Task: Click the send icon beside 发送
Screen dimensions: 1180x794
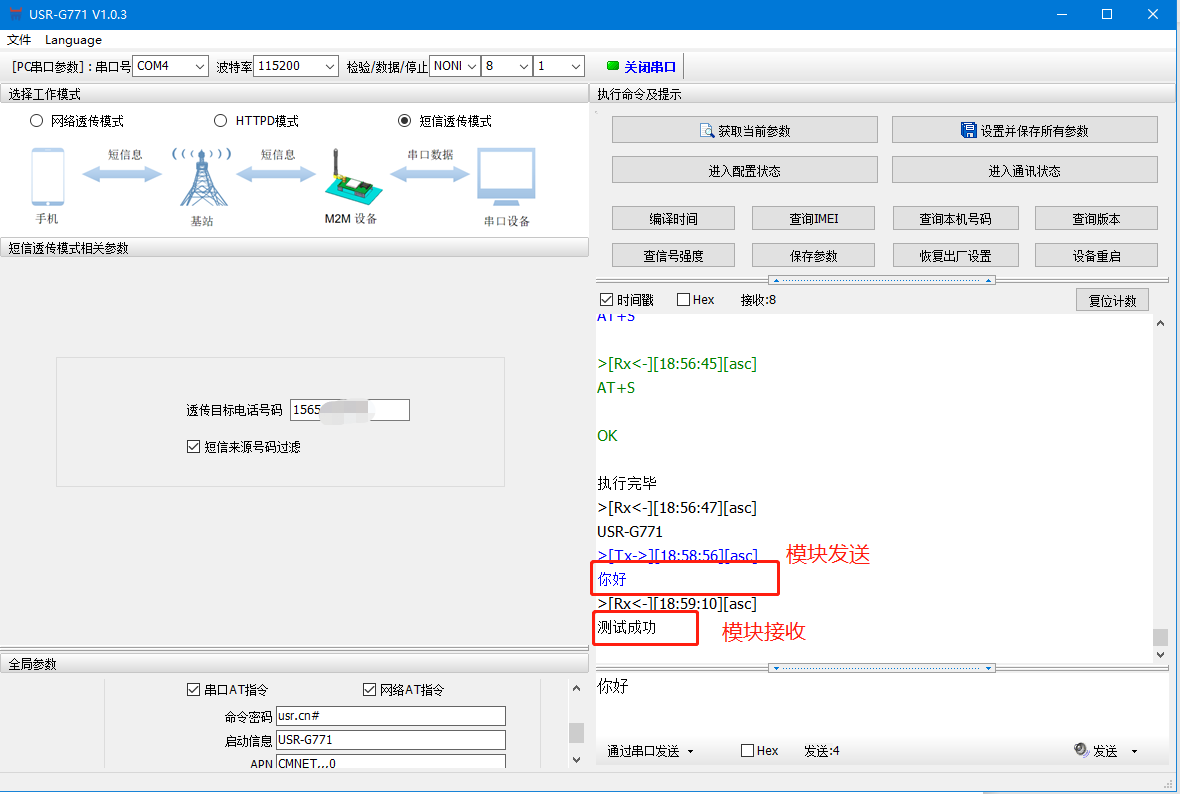Action: click(x=1081, y=750)
